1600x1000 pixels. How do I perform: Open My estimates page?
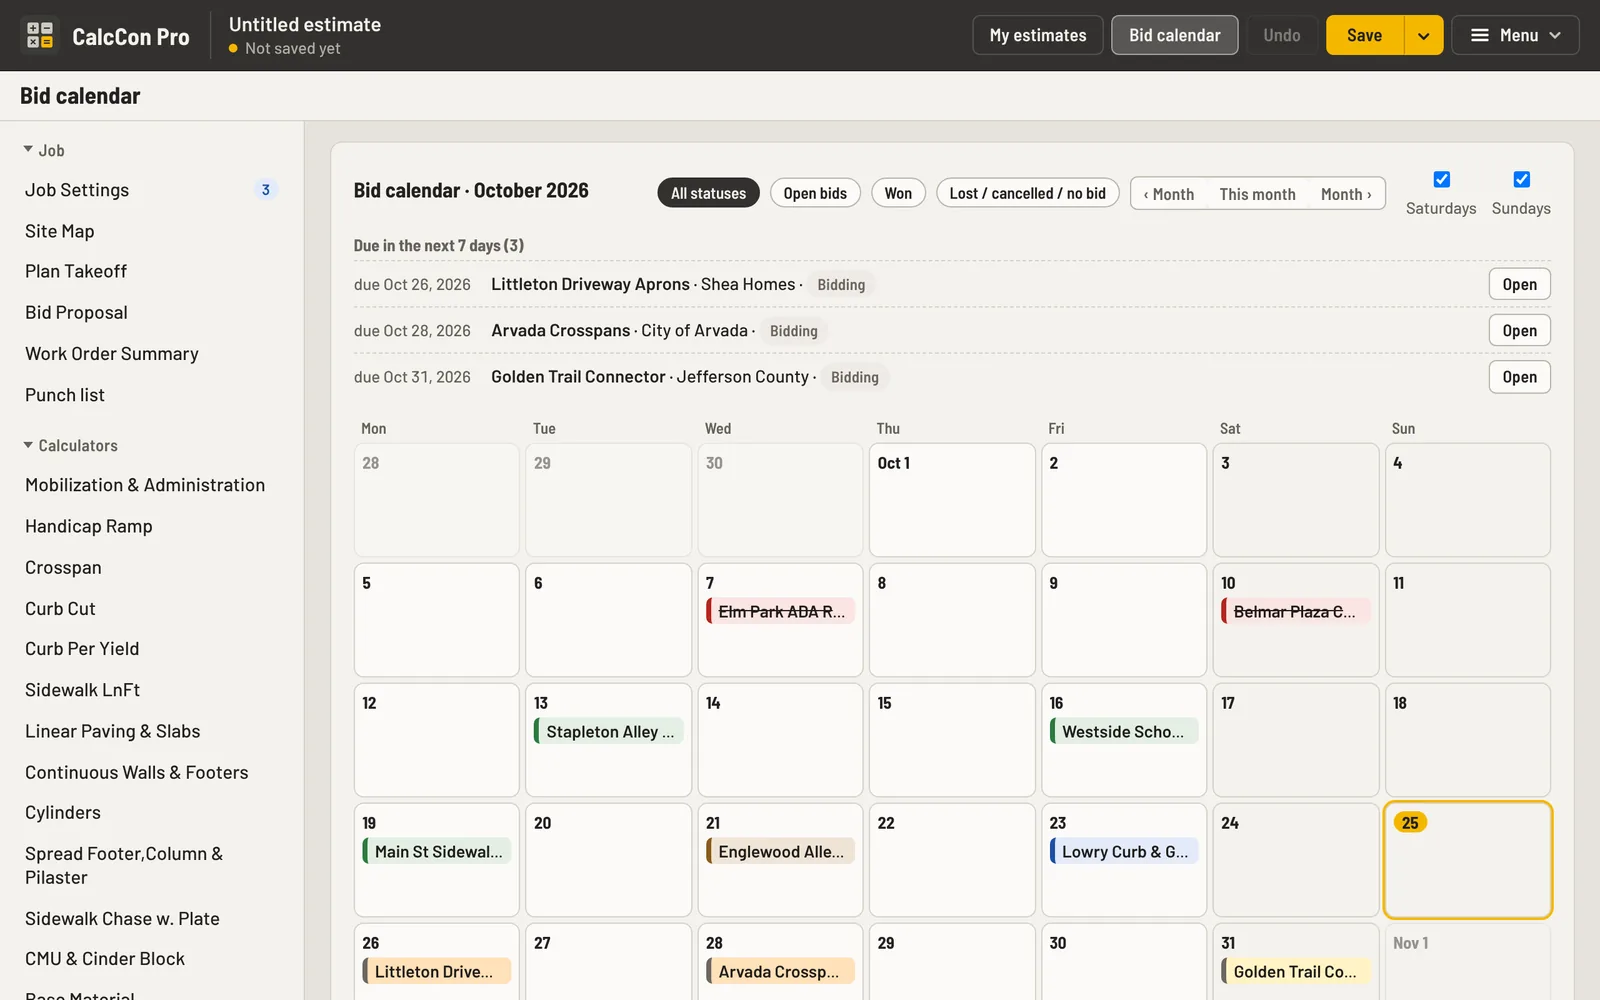click(x=1038, y=35)
